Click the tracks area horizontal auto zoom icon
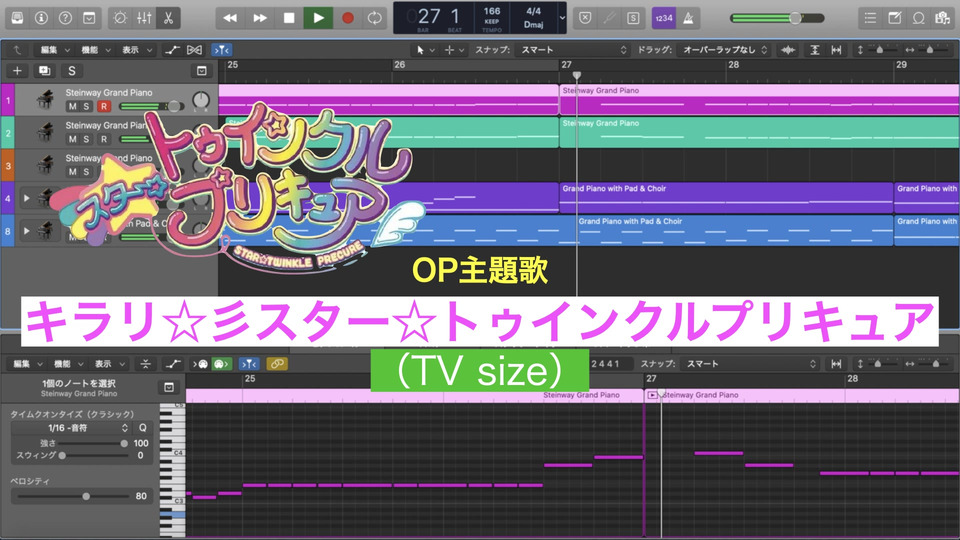960x540 pixels. [836, 50]
